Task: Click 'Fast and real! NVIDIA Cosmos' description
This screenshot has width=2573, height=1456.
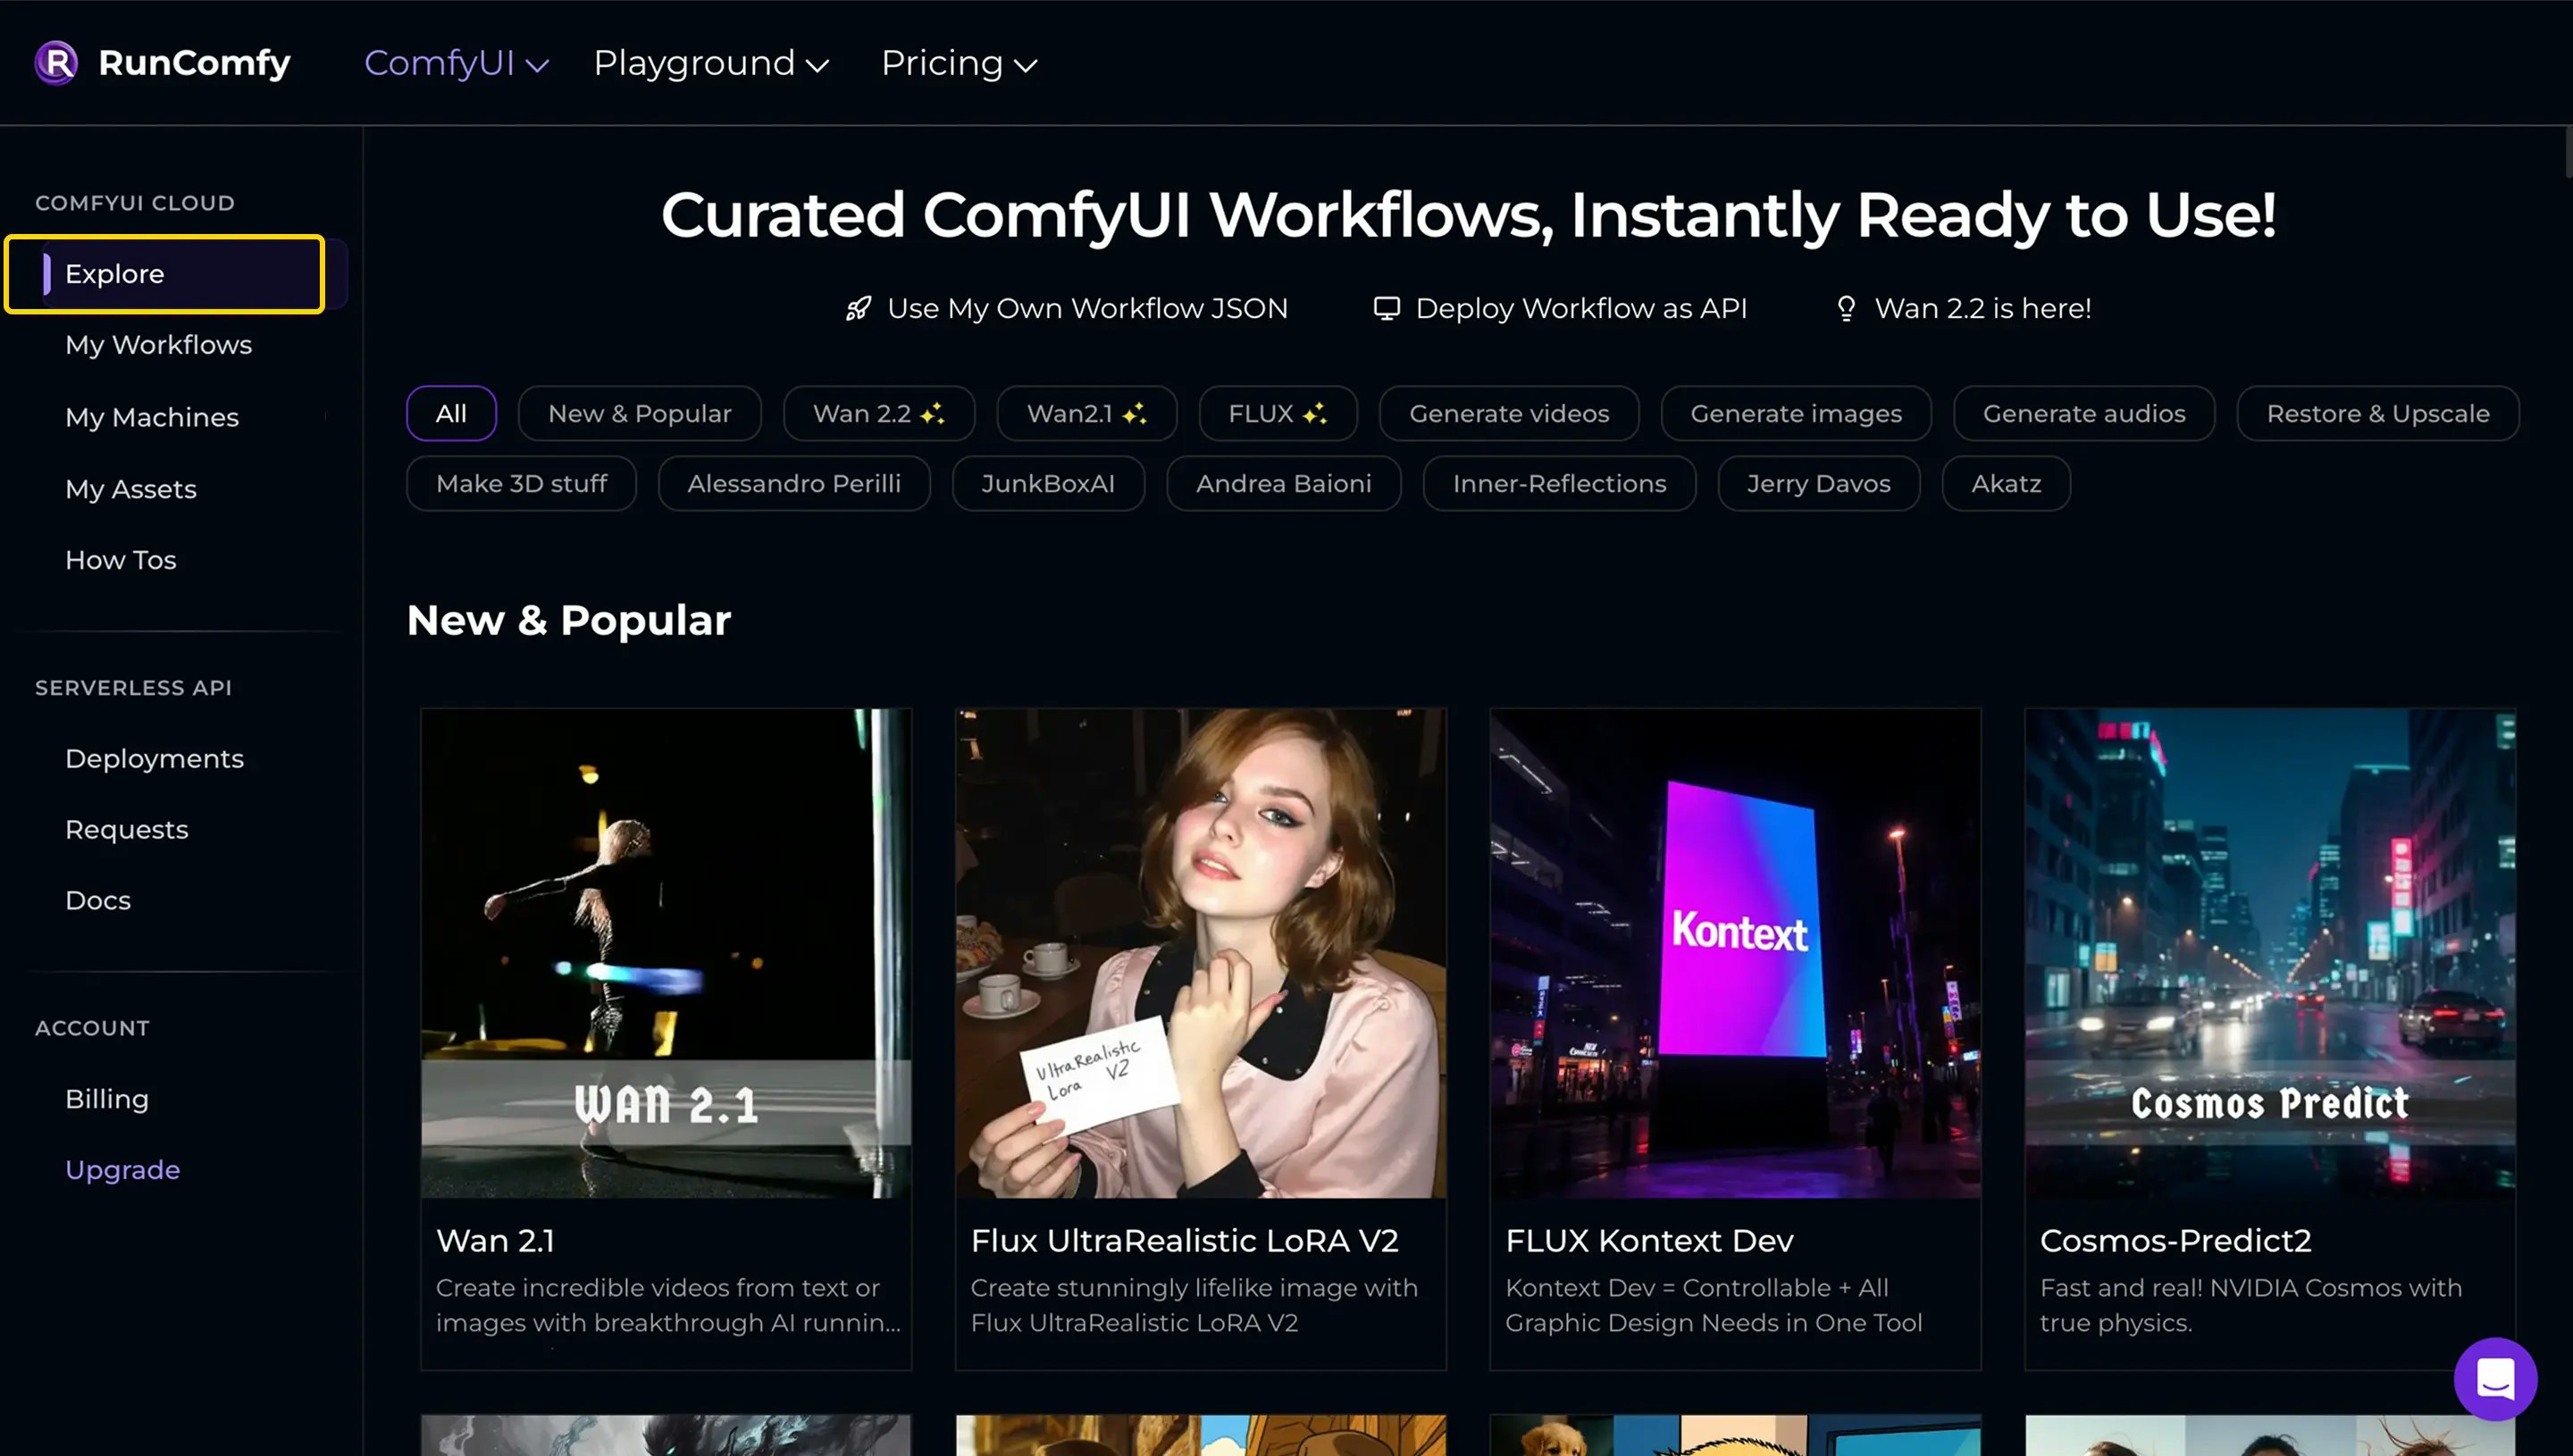Action: coord(2251,1305)
